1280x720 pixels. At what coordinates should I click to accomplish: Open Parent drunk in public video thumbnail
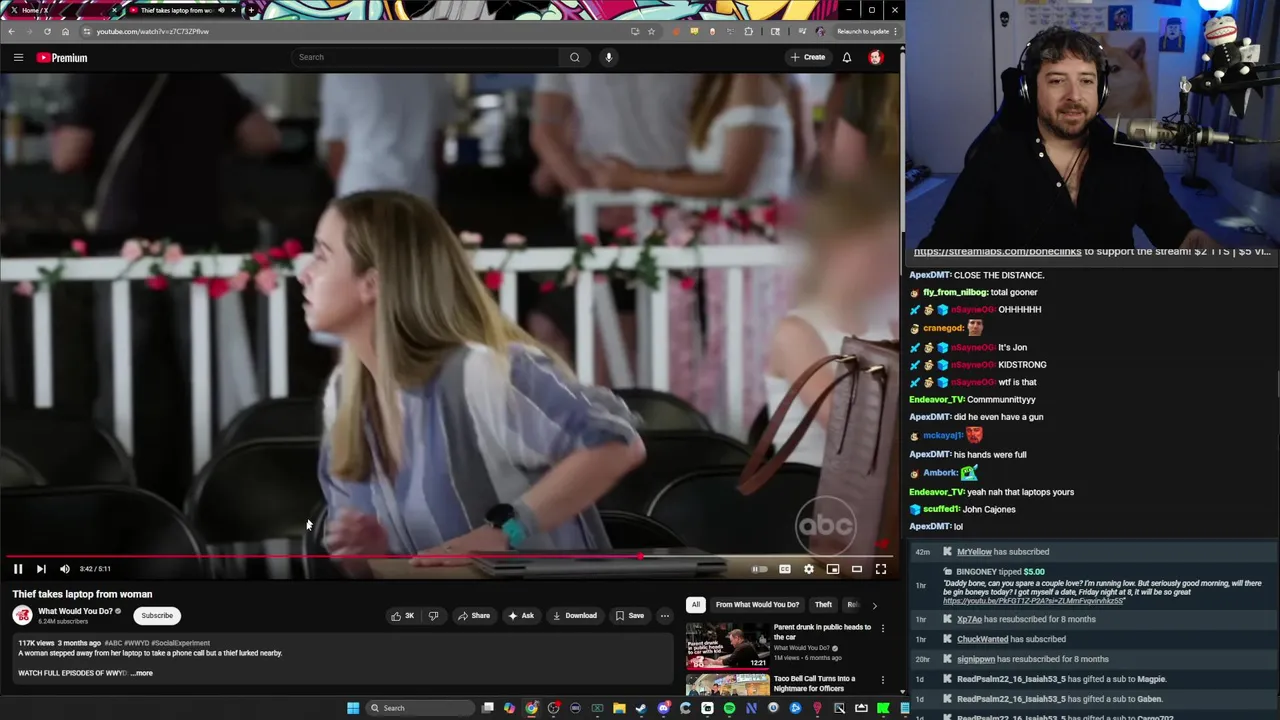tap(727, 645)
